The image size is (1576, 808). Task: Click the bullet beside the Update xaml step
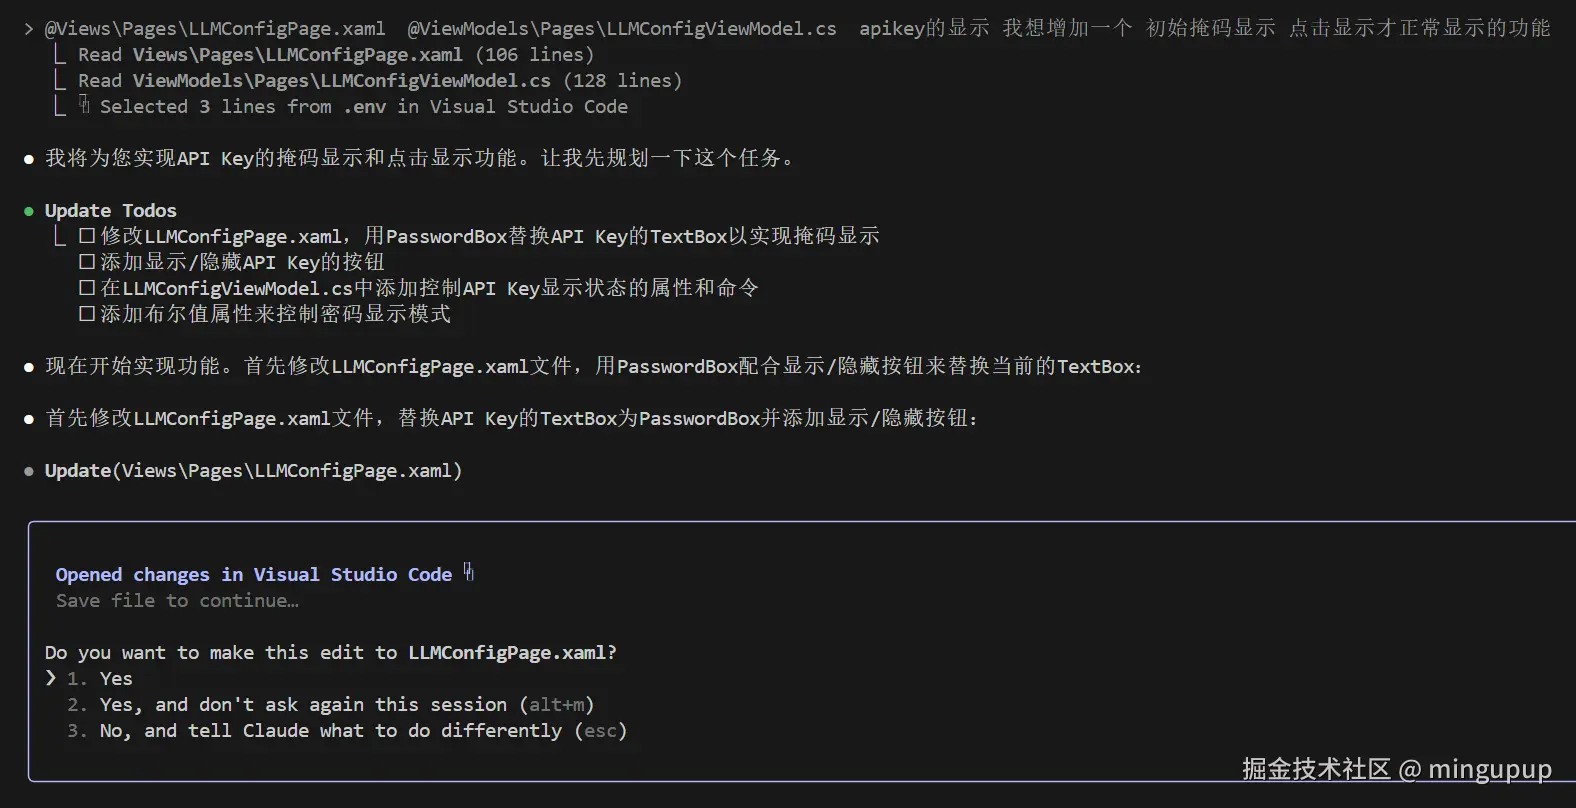click(x=29, y=471)
